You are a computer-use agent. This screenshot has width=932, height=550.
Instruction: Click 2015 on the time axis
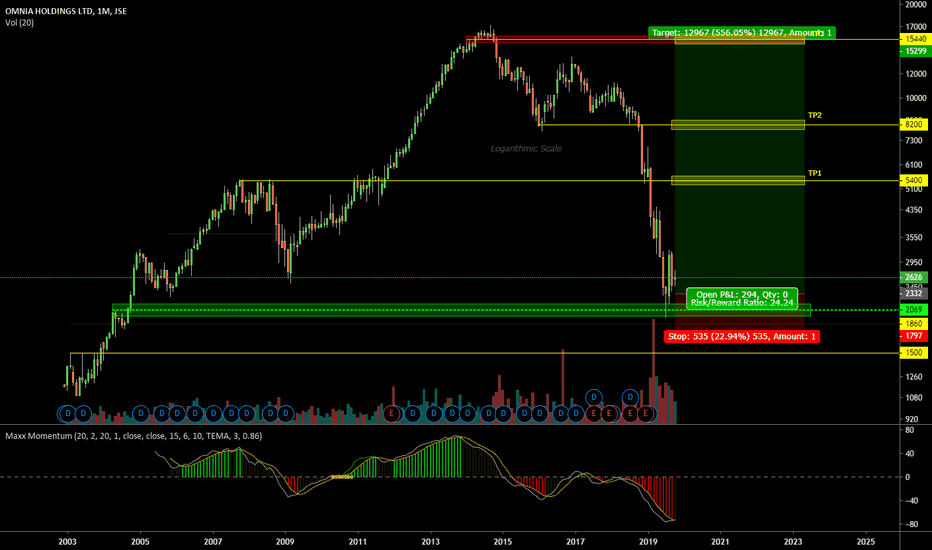pos(503,542)
